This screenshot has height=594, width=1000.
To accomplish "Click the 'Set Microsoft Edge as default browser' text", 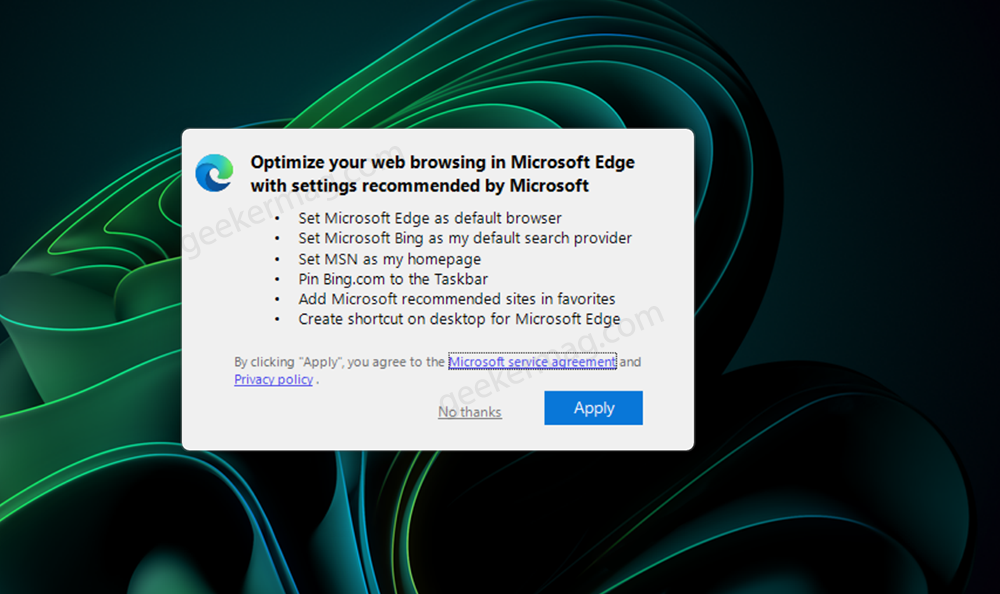I will 430,218.
